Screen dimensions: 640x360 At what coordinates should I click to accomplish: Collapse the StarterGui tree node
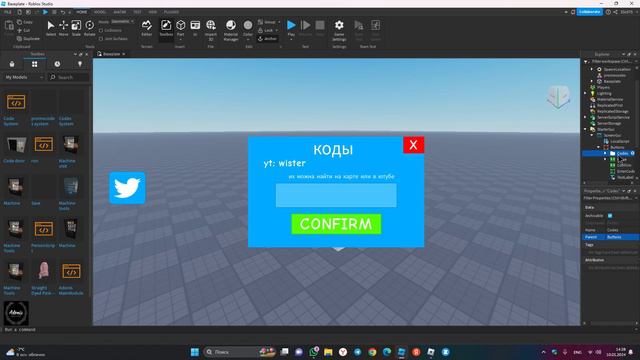click(x=586, y=129)
